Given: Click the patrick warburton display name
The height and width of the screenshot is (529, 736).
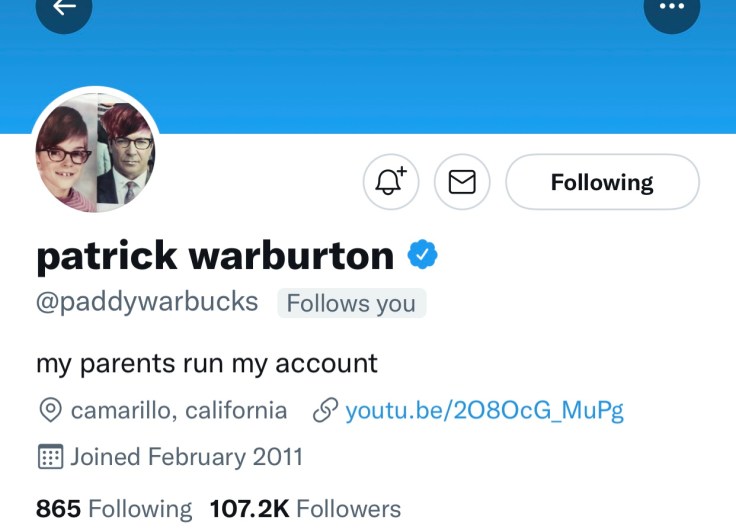Looking at the screenshot, I should point(215,256).
